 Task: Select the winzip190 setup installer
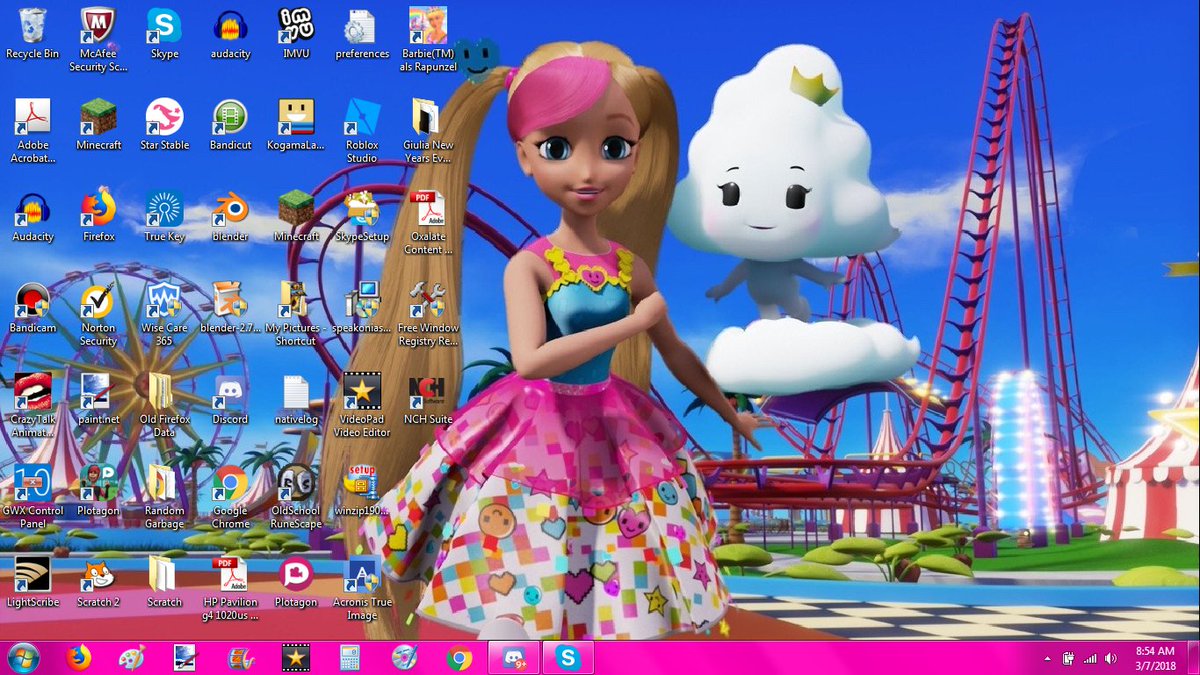(x=362, y=490)
